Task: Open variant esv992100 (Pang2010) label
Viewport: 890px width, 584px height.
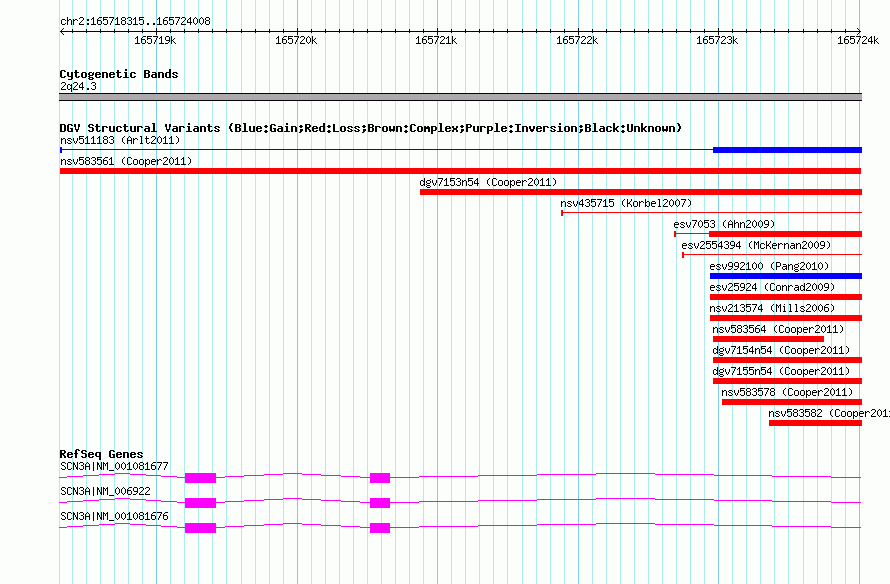Action: 769,266
